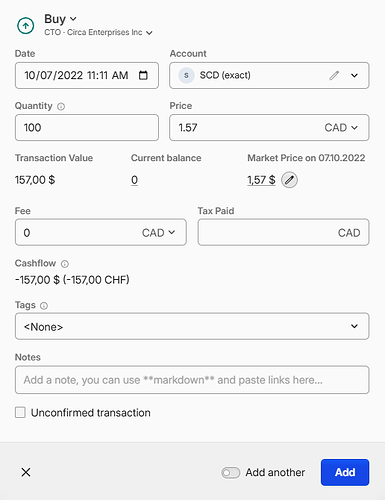This screenshot has width=385, height=500.
Task: Check the Unconfirmed transaction checkbox
Action: tap(20, 412)
